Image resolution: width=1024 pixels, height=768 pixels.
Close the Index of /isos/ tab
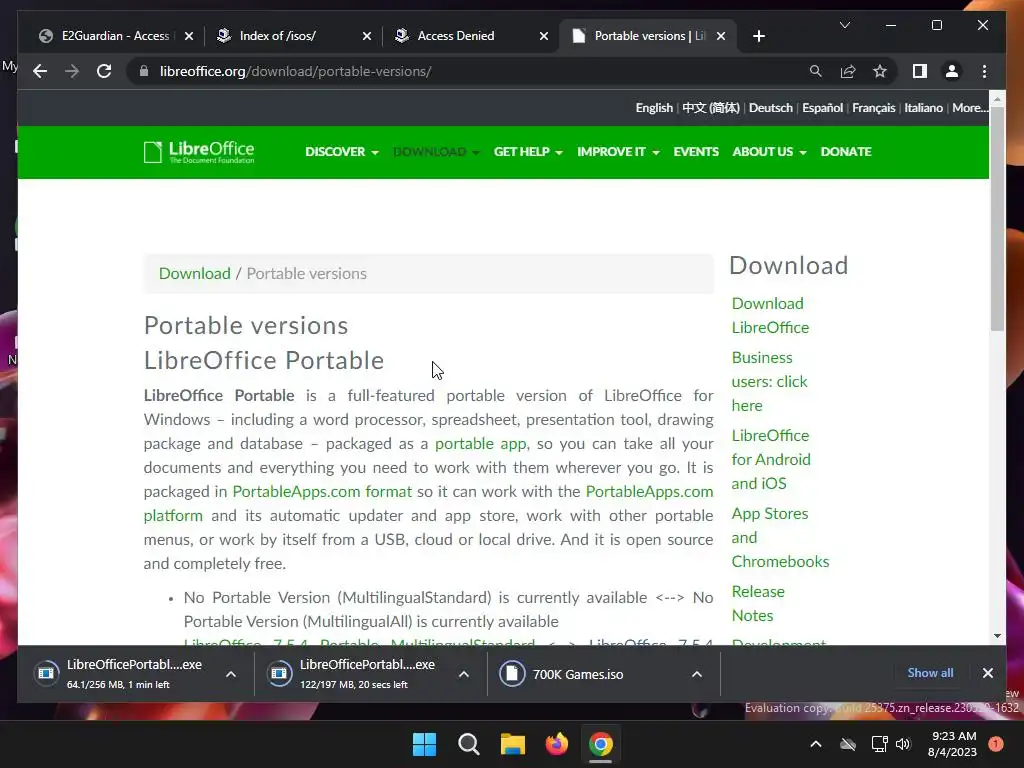(x=366, y=36)
